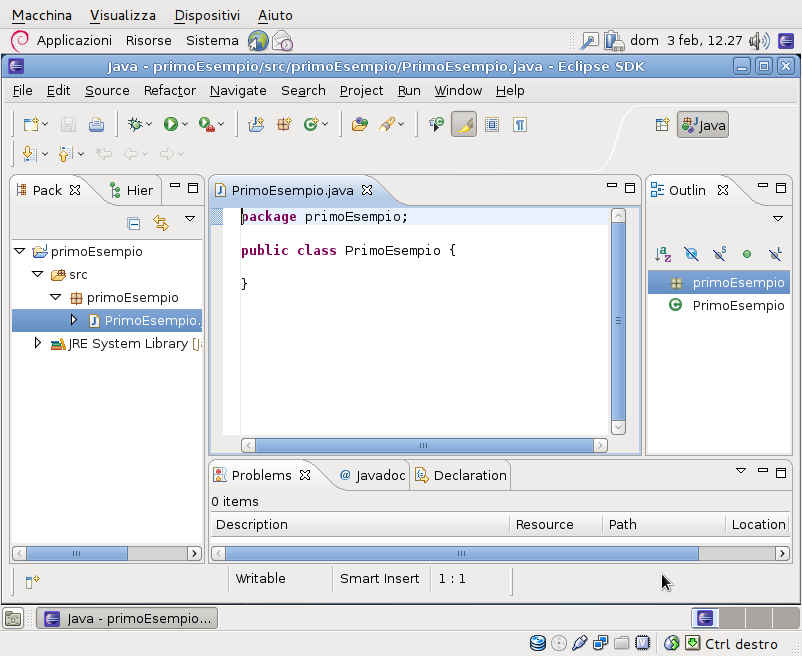
Task: Click Java - primoEsempio taskbar button
Action: coord(127,618)
